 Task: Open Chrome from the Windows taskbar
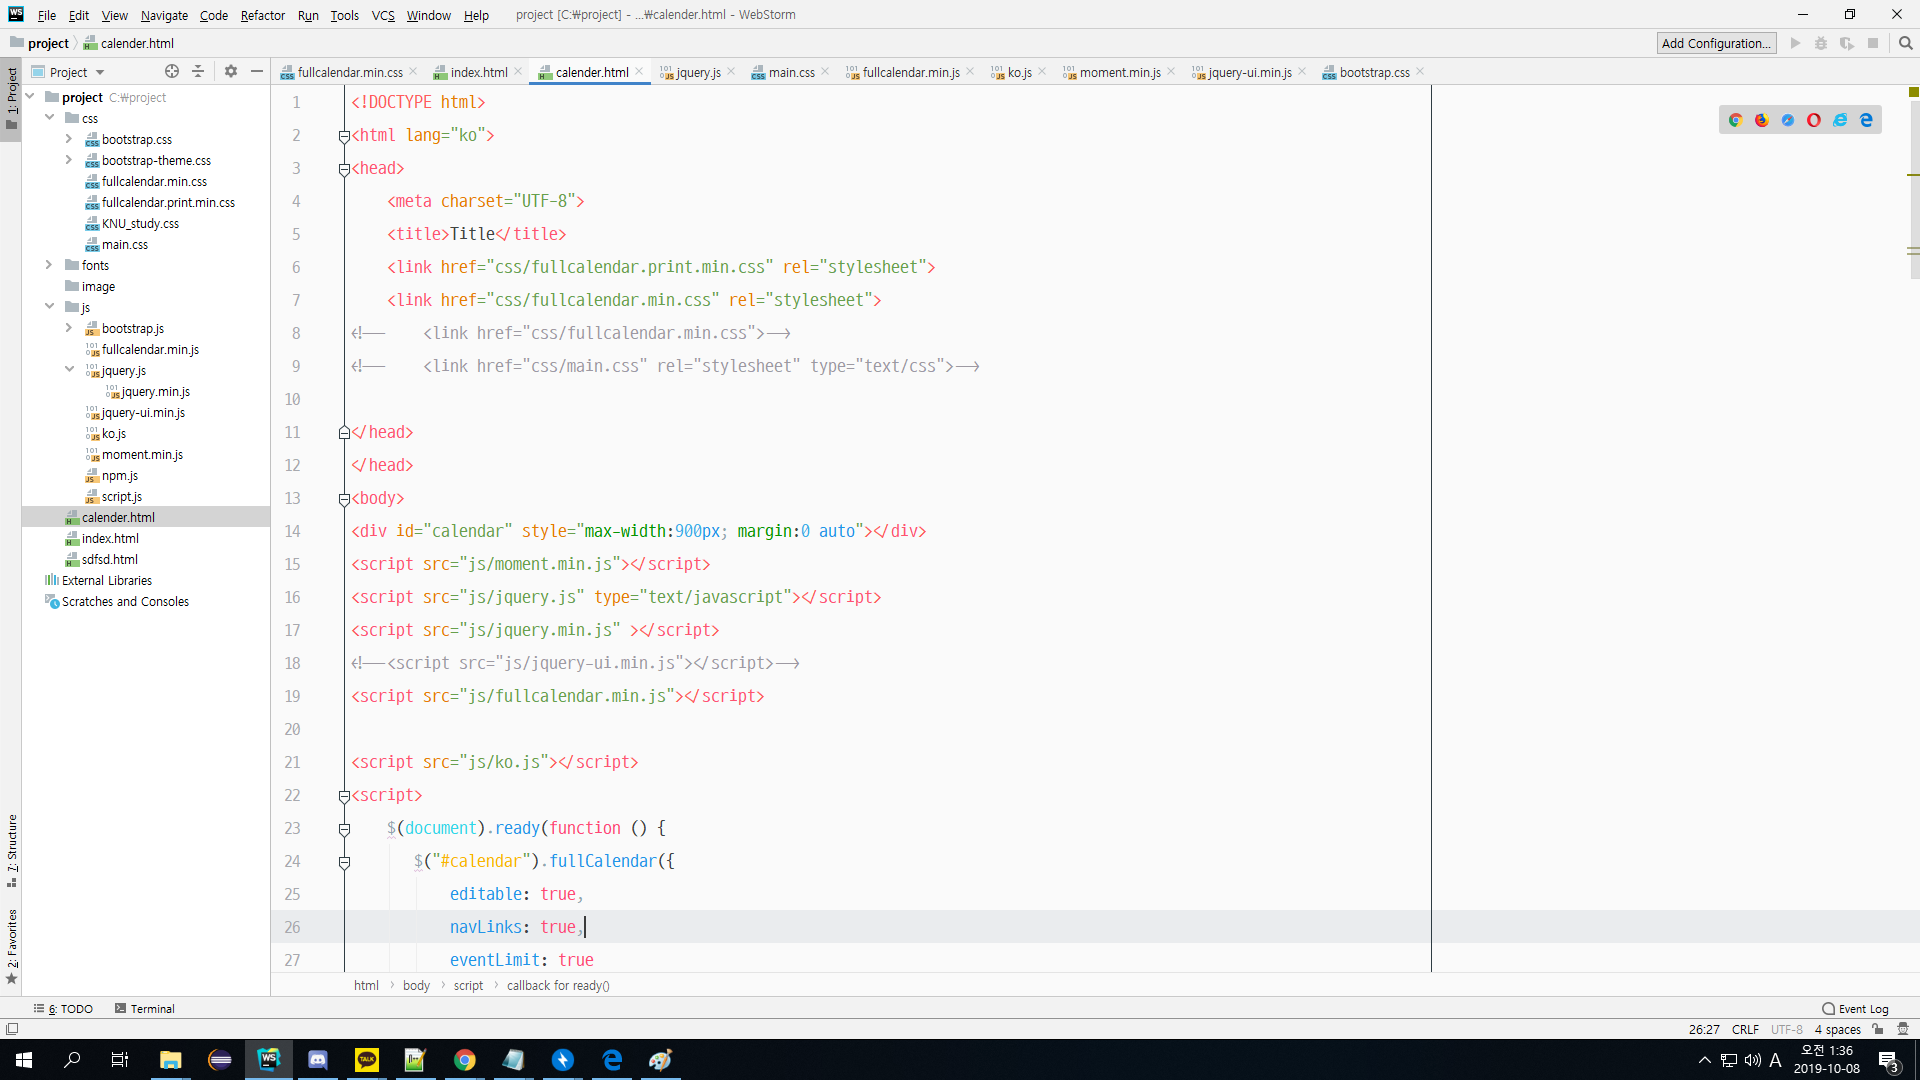[x=465, y=1060]
